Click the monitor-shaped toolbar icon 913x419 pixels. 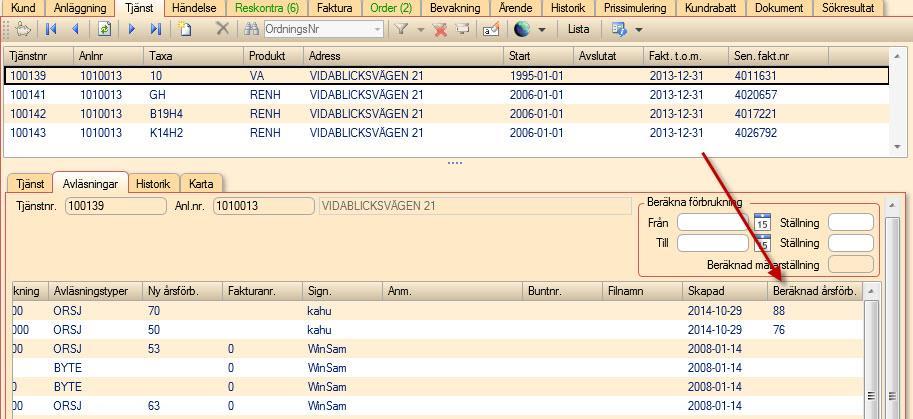[x=463, y=29]
